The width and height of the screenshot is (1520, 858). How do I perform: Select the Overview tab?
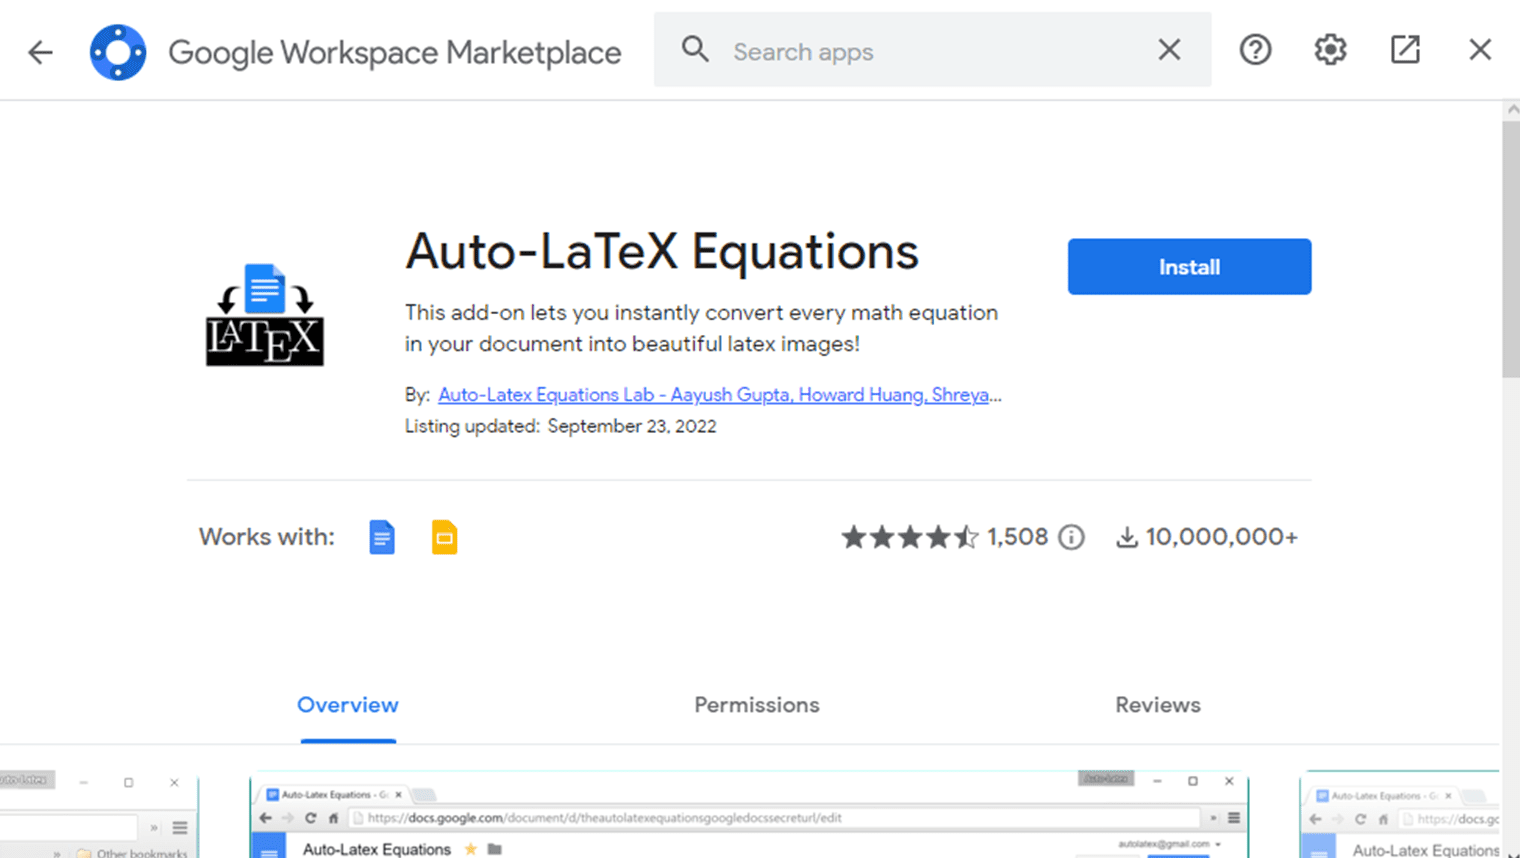(347, 705)
